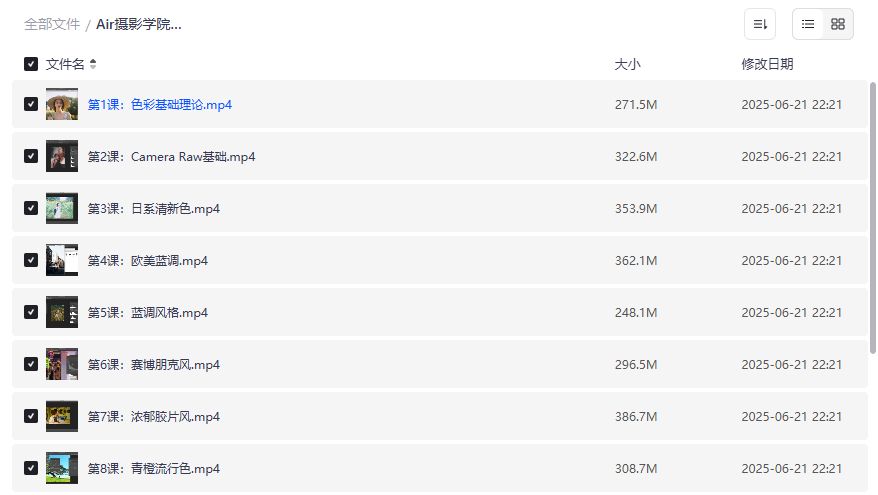Switch to grid view layout
Screen dimensions: 878x495
click(x=838, y=24)
